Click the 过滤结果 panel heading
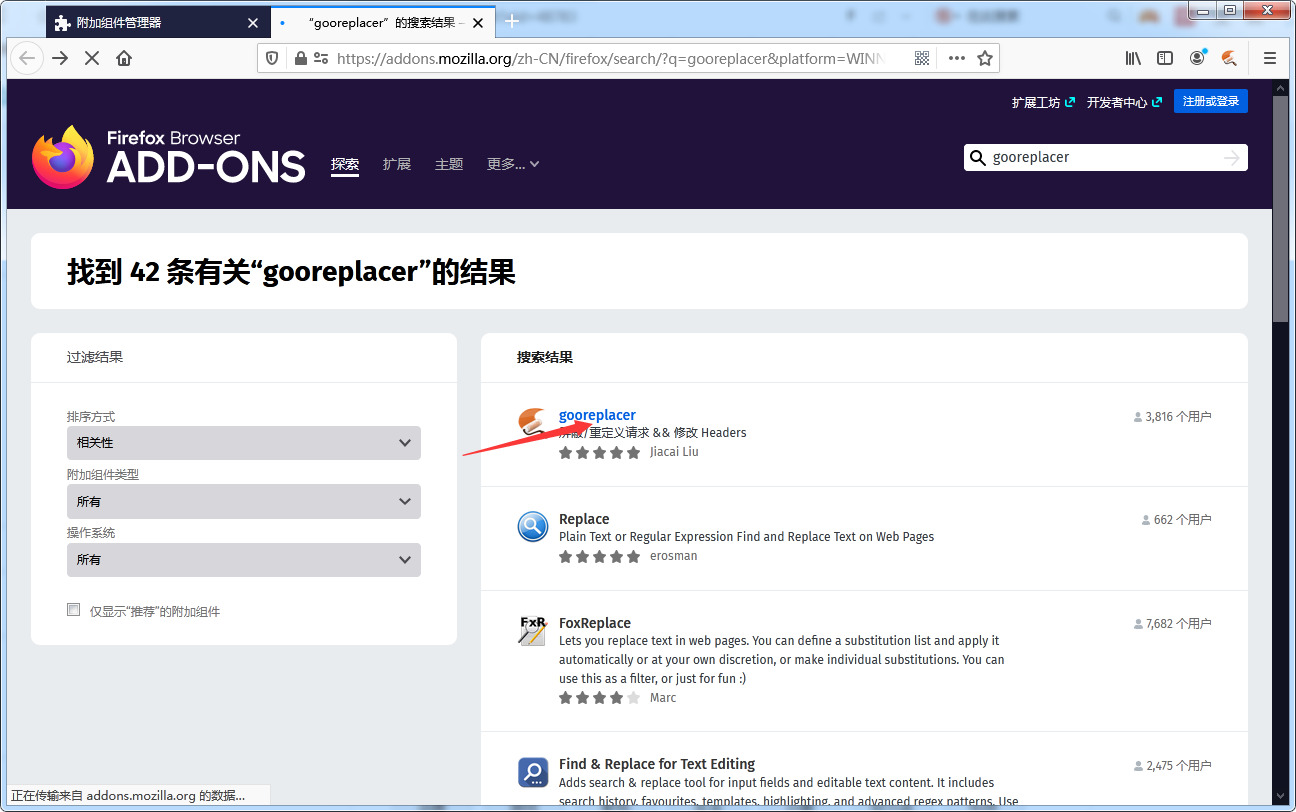This screenshot has width=1296, height=812. tap(95, 357)
